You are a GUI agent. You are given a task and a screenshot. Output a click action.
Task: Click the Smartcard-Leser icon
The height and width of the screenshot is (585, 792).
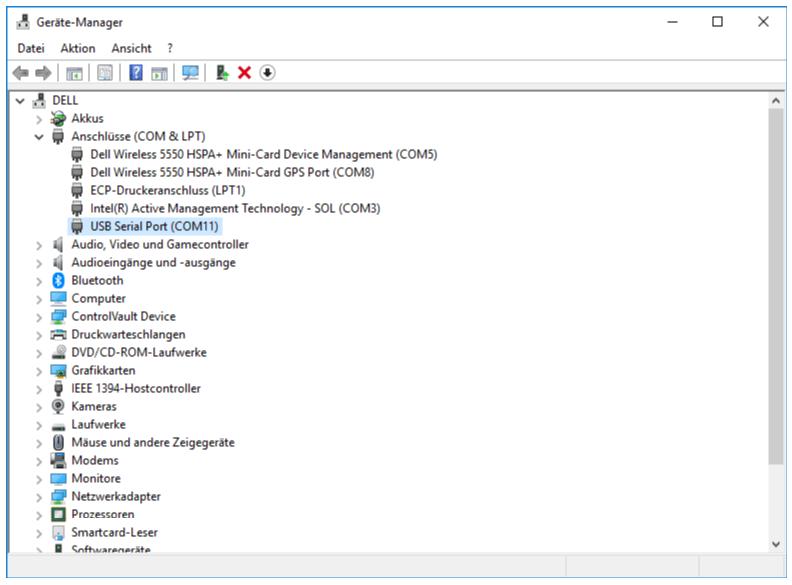(x=59, y=532)
